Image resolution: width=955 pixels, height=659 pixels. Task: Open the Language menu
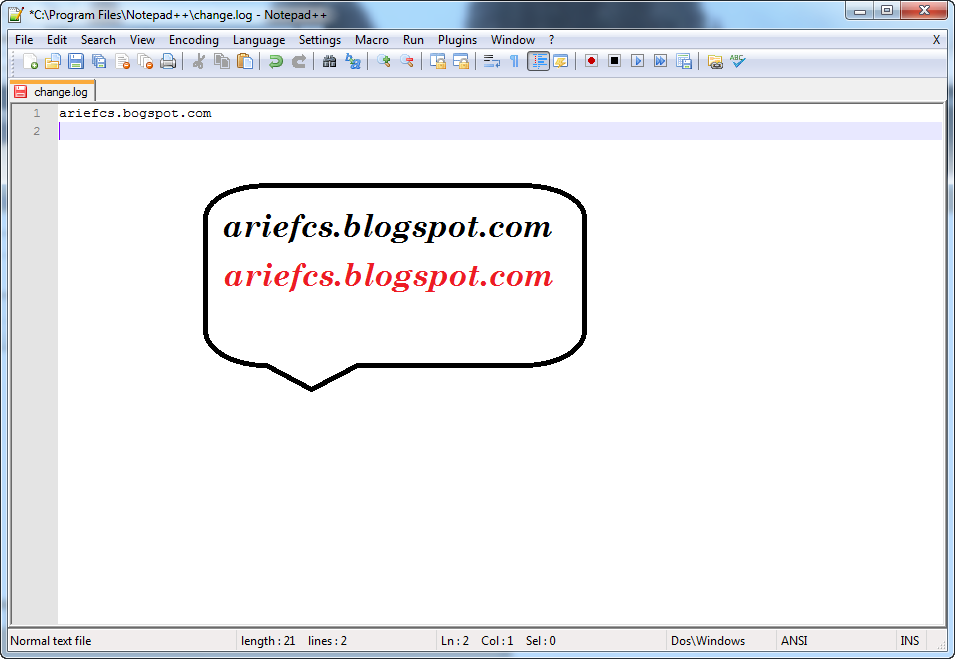259,40
